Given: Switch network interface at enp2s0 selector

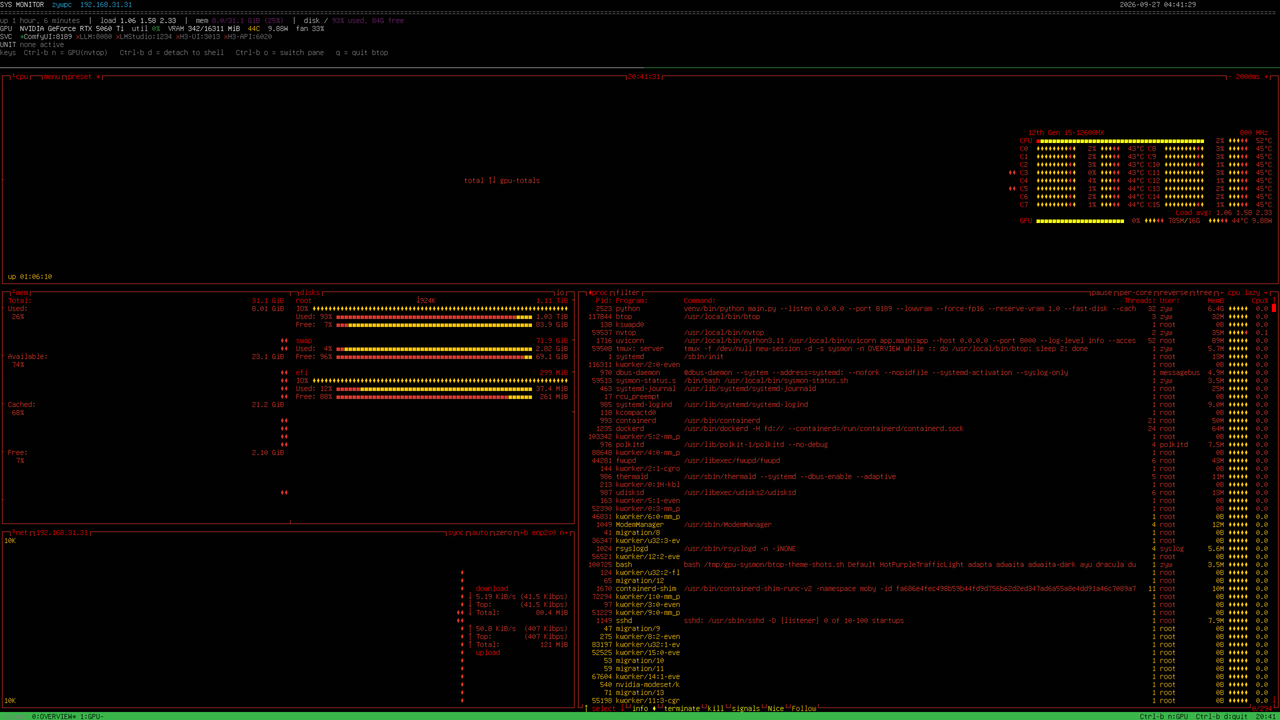Looking at the screenshot, I should click(544, 532).
